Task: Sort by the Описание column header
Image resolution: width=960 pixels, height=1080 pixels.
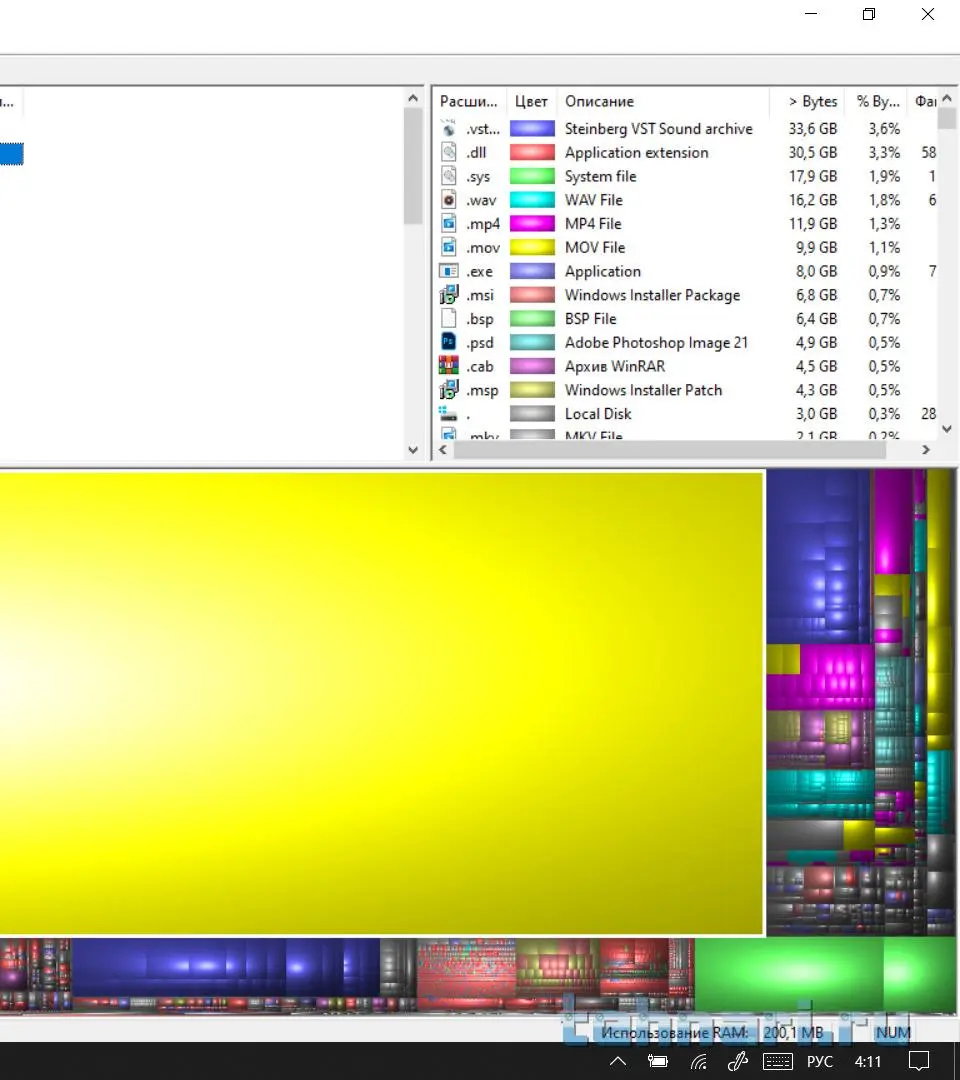Action: [662, 101]
